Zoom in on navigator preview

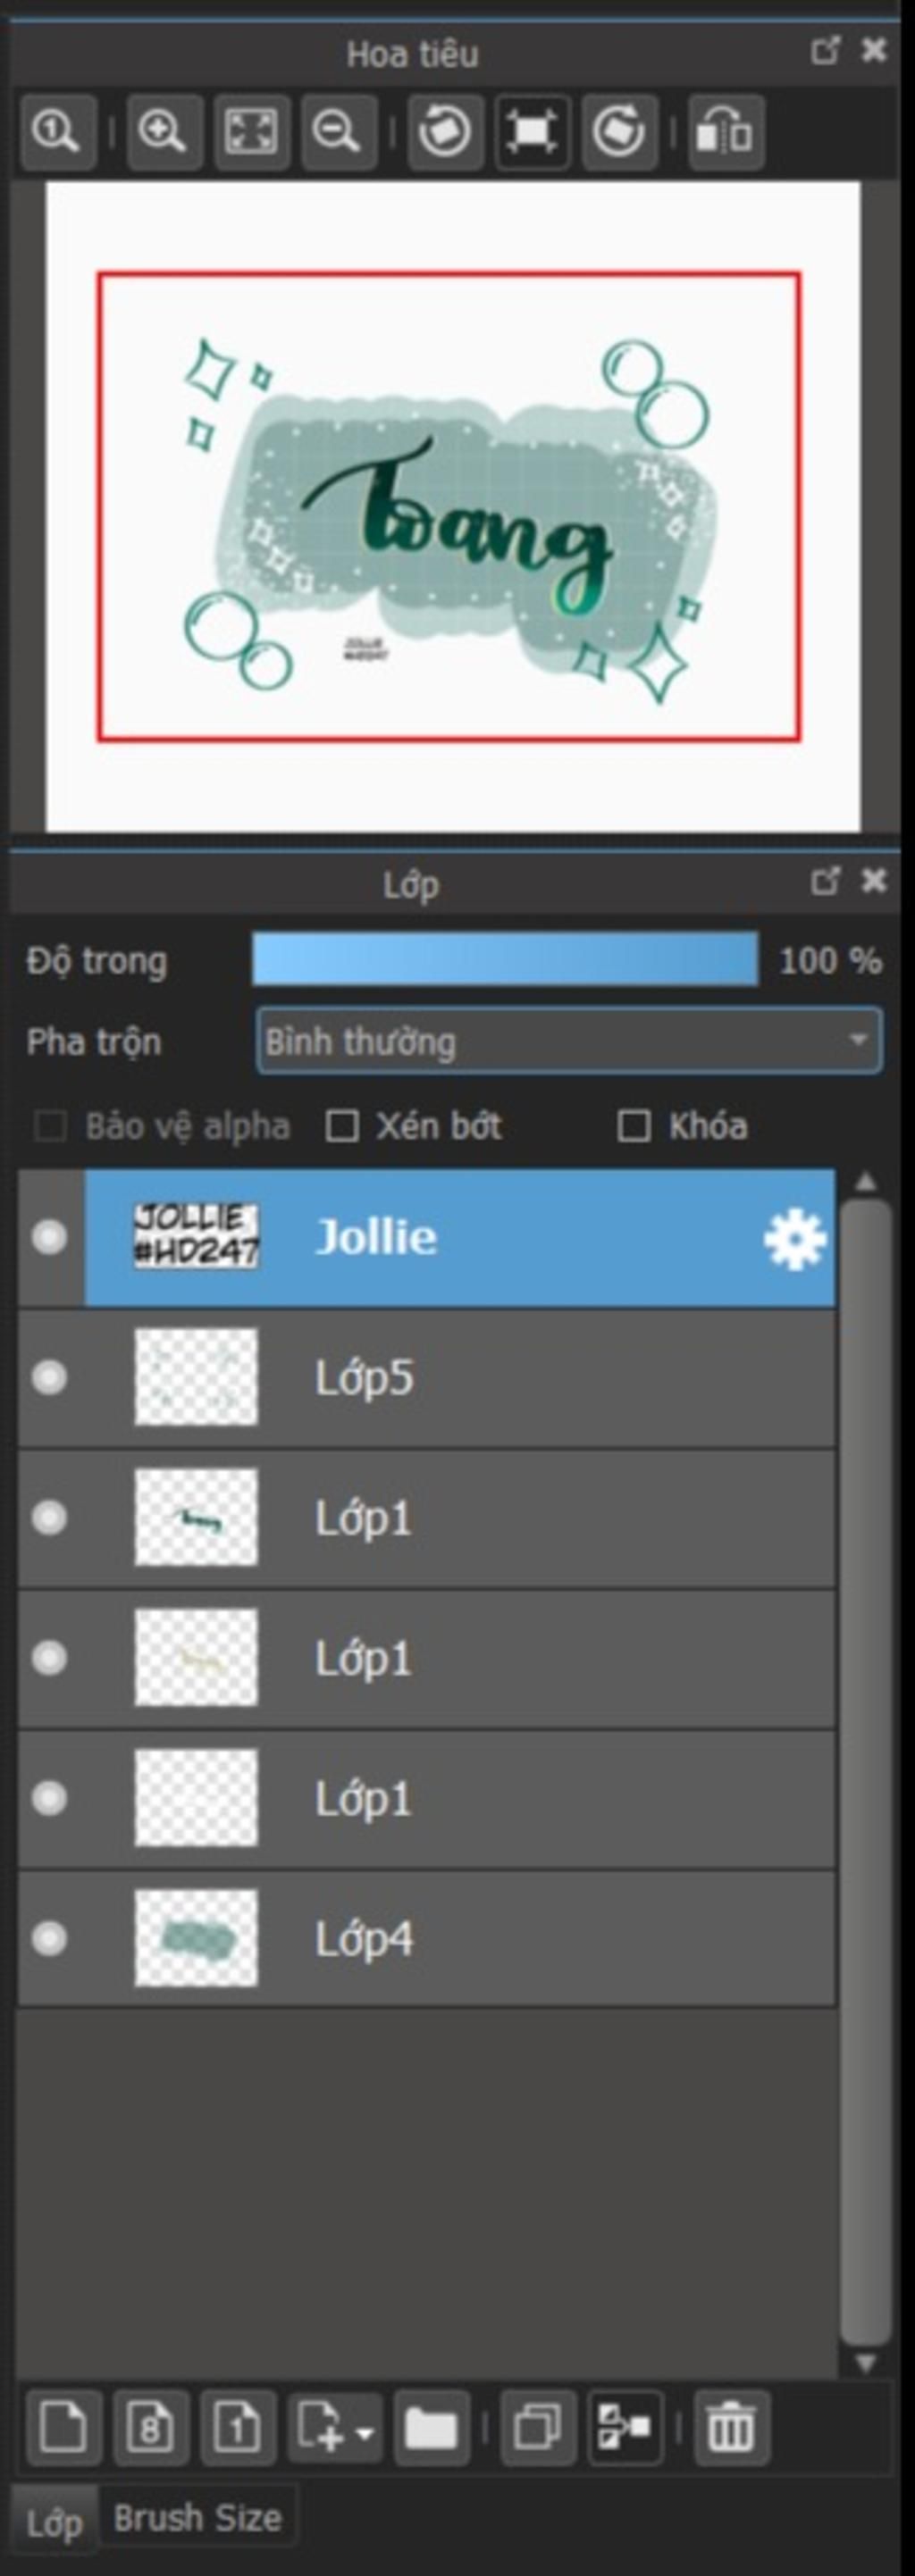tap(163, 132)
